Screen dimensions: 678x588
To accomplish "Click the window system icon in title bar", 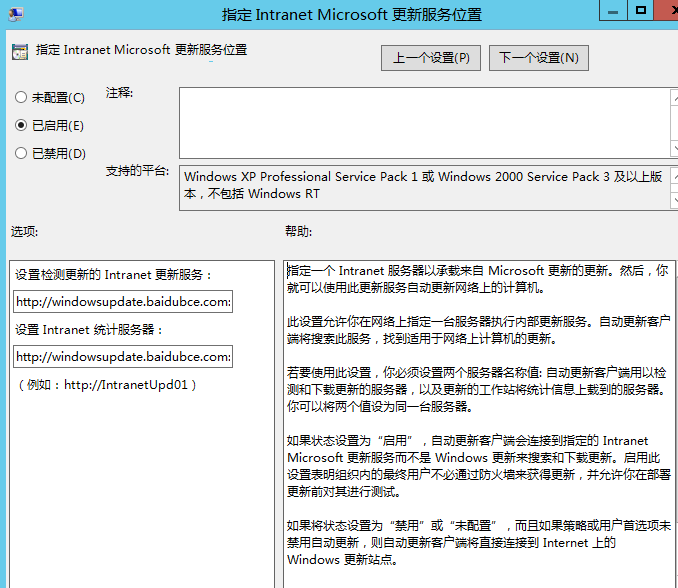I will click(x=16, y=14).
